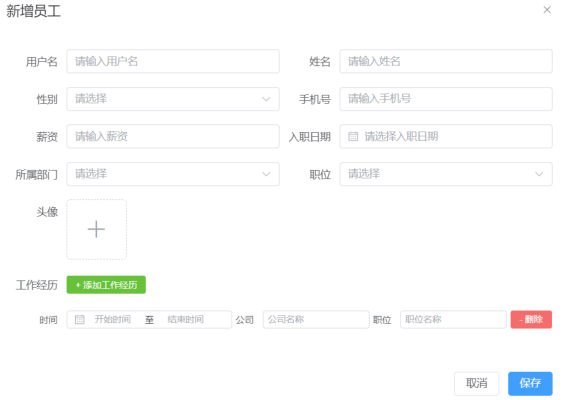Select the 开始时间 field

click(x=113, y=319)
